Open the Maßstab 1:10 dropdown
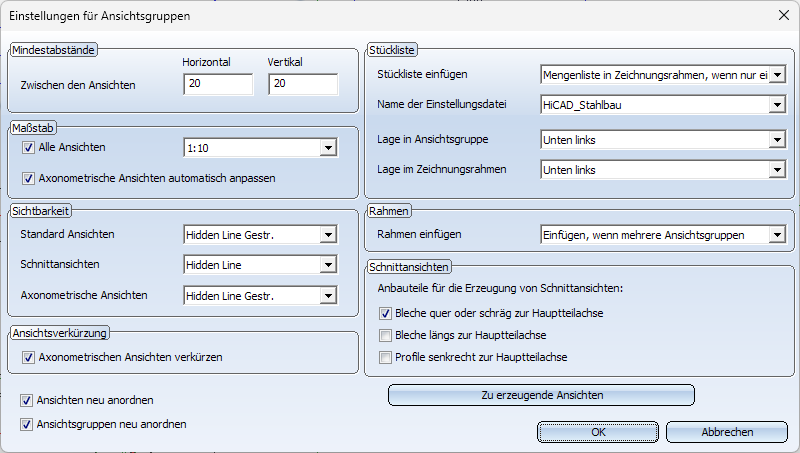The image size is (800, 453). (x=328, y=148)
